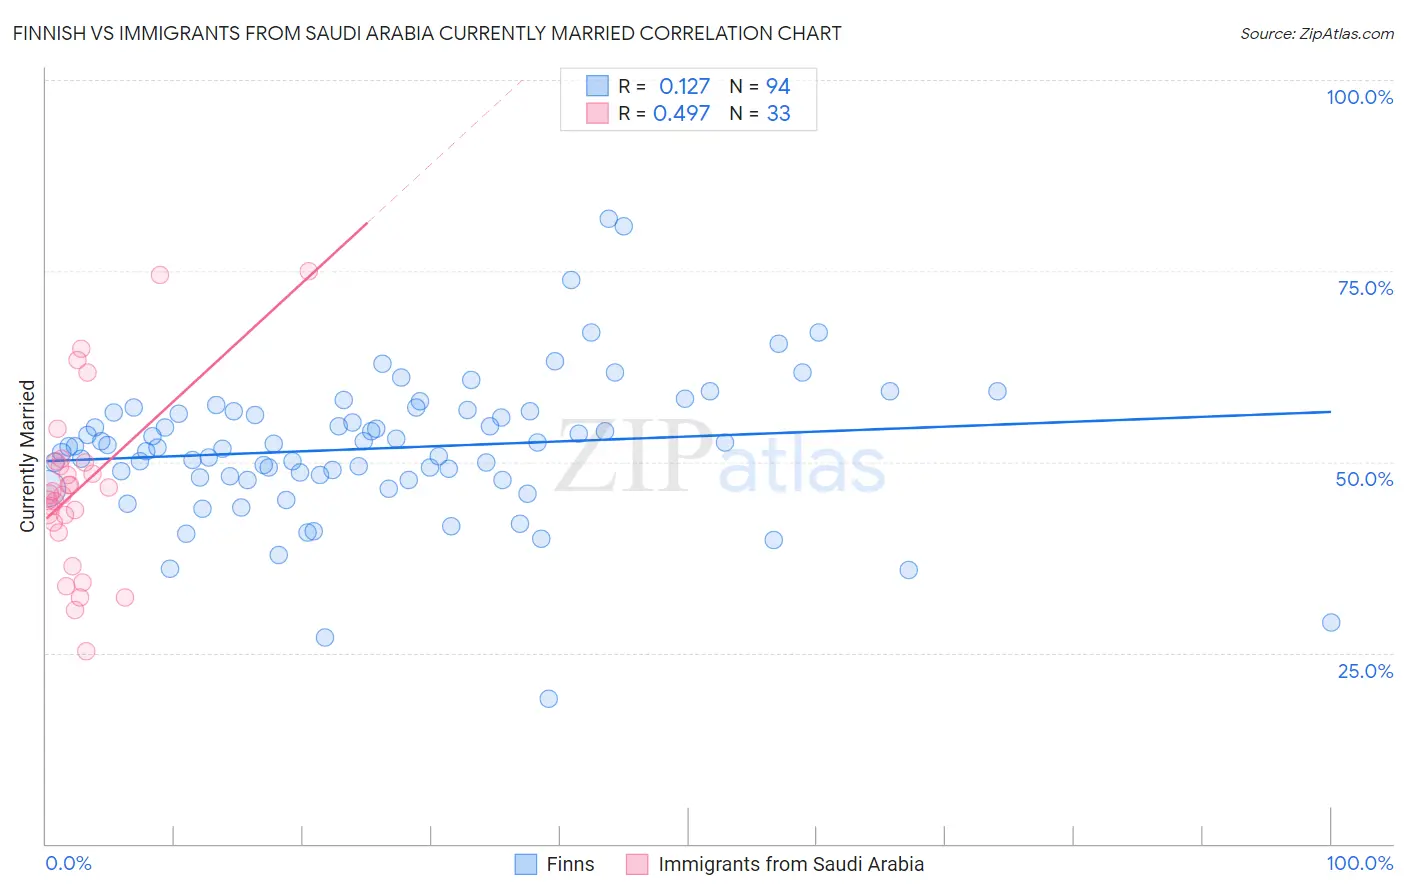The image size is (1406, 892).
Task: Select the lowest blue data point near 19%
Action: 548,699
